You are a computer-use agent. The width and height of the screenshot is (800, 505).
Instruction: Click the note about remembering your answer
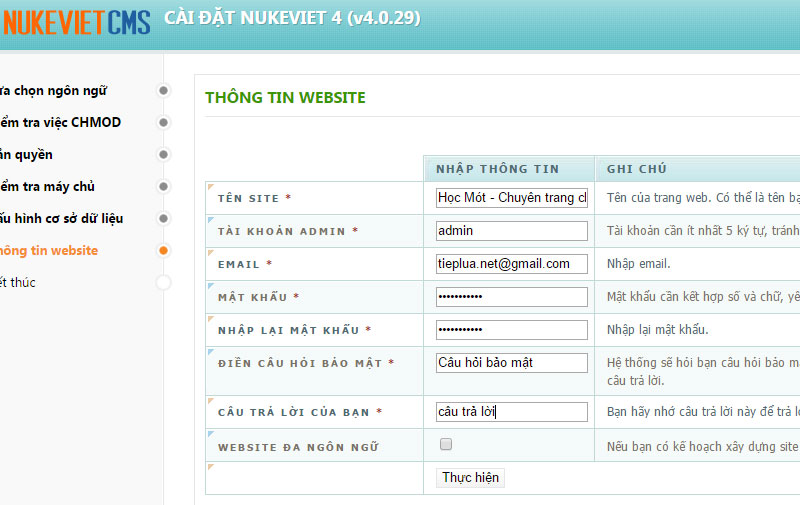coord(703,411)
